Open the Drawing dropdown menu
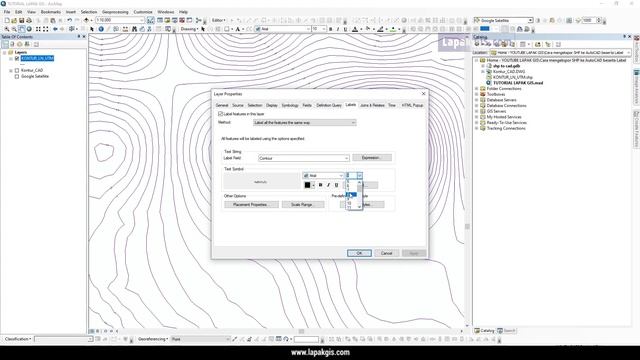This screenshot has width=640, height=360. click(x=189, y=29)
